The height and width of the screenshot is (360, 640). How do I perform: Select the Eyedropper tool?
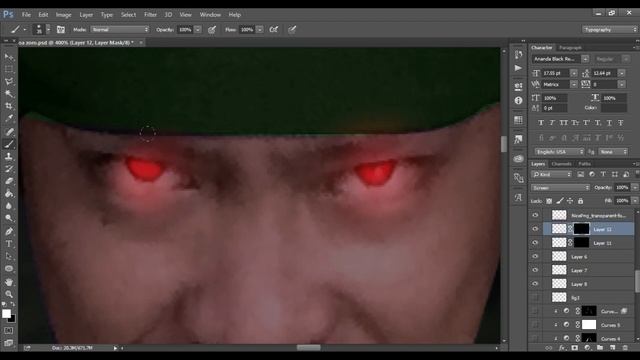[9, 119]
